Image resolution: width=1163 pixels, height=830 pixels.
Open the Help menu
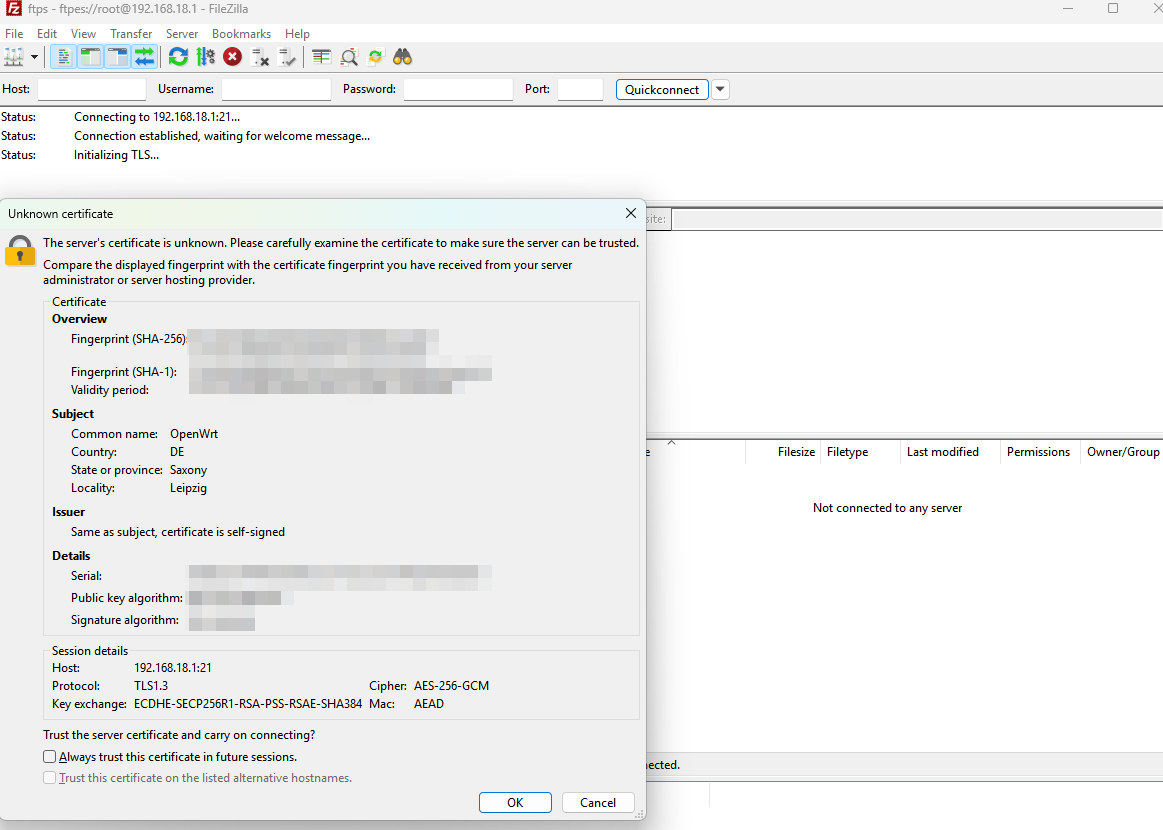point(297,34)
